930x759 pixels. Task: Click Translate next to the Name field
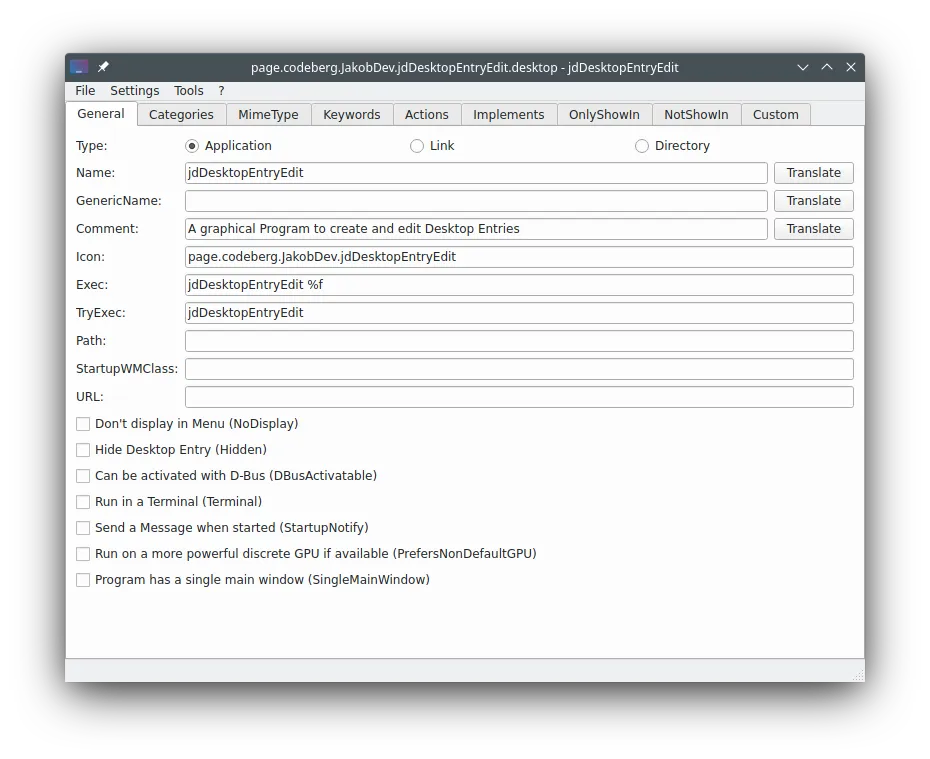point(813,172)
